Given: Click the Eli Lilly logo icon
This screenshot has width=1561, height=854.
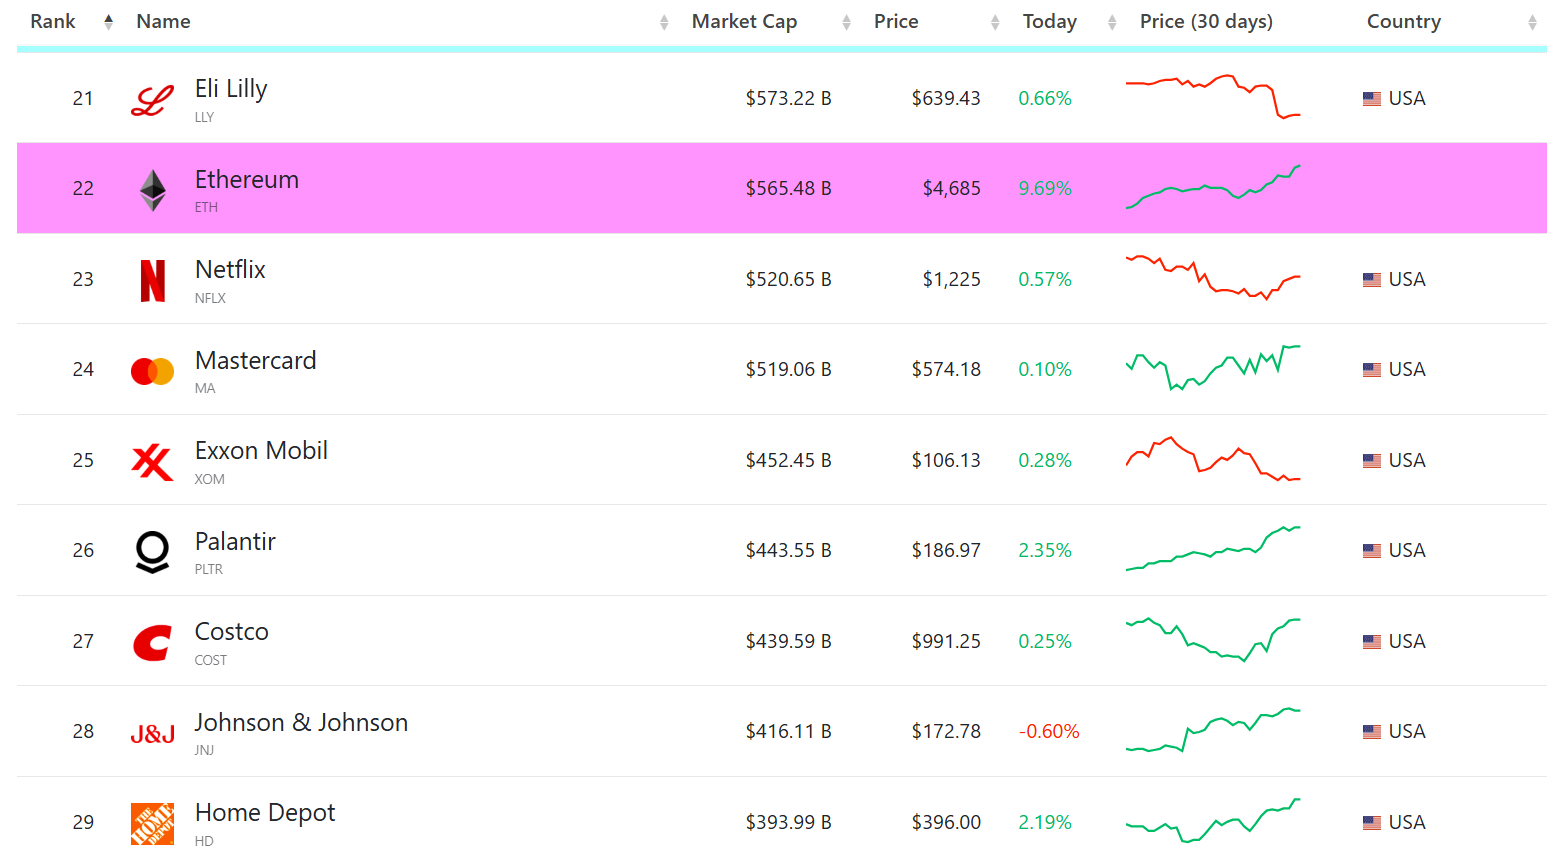Looking at the screenshot, I should tap(152, 101).
